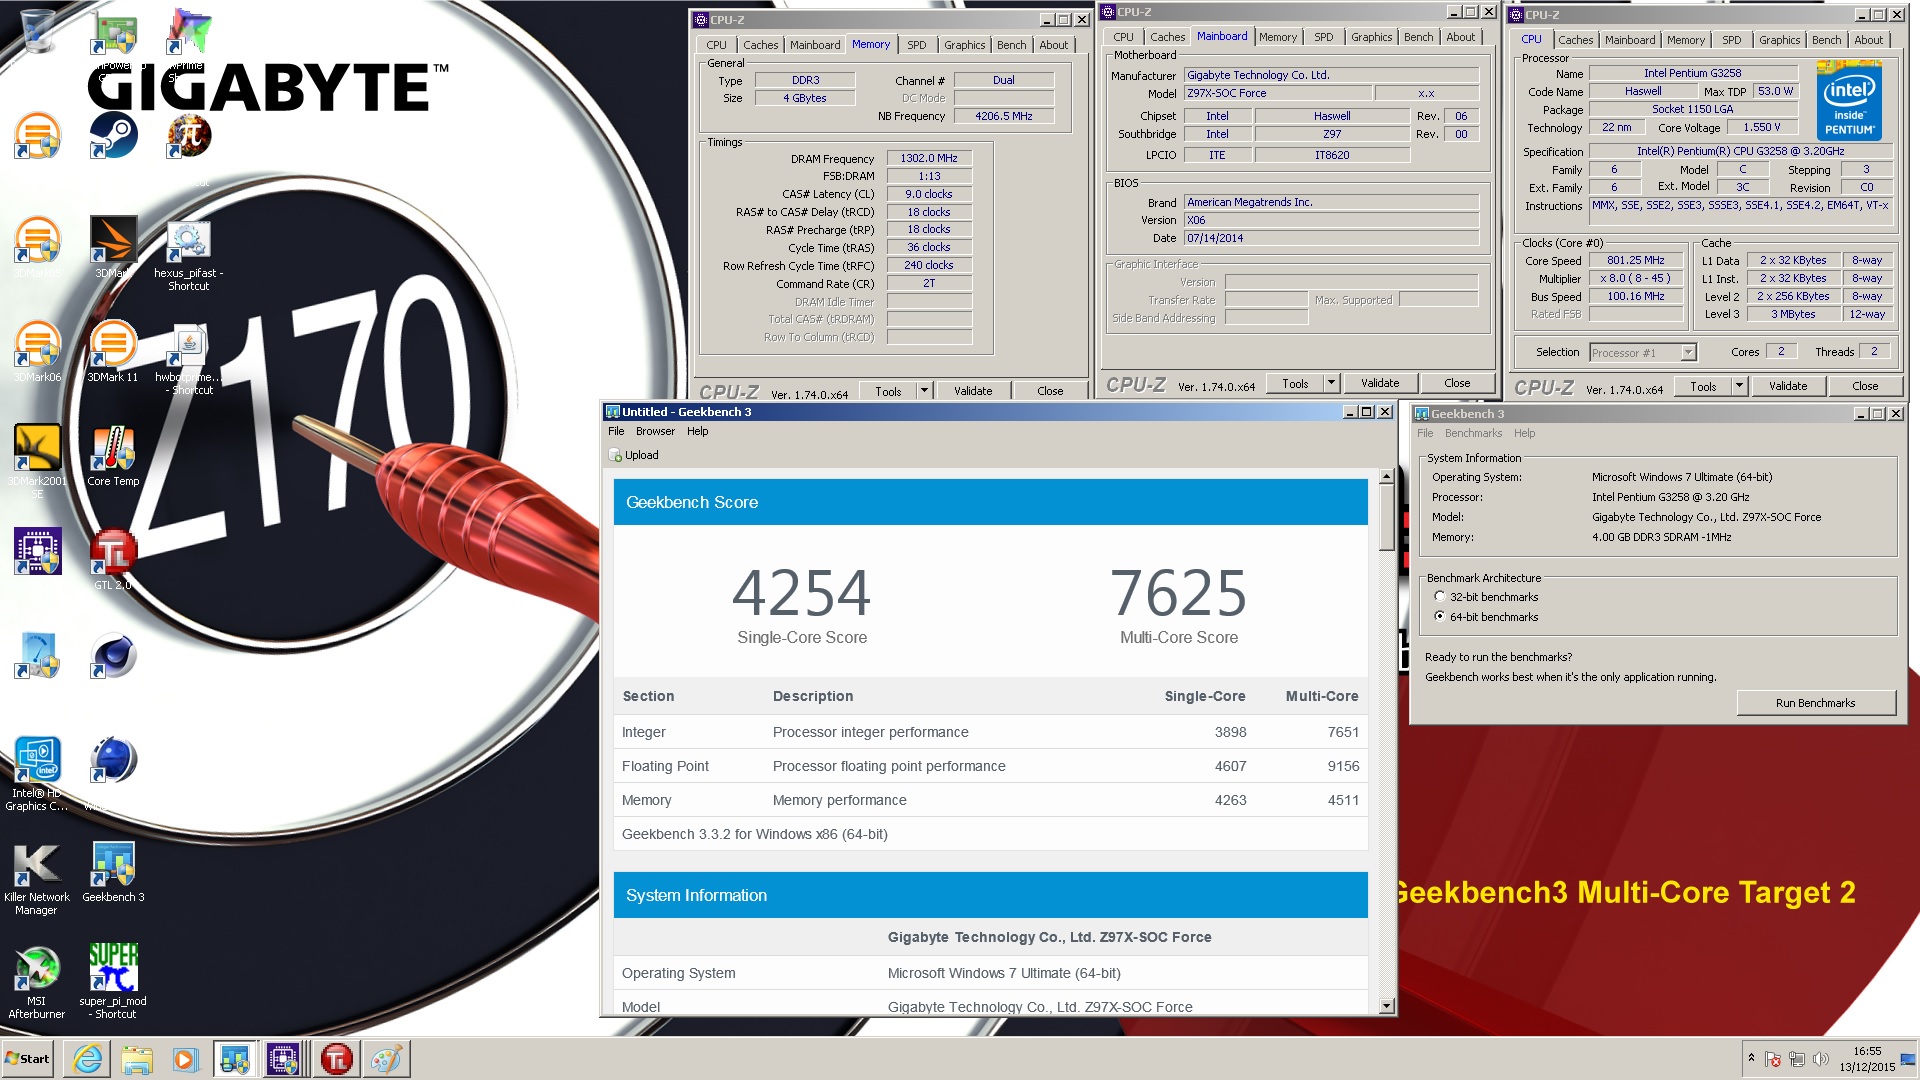This screenshot has width=1920, height=1080.
Task: Open Graphics tab in Memory CPU-Z window
Action: point(964,45)
